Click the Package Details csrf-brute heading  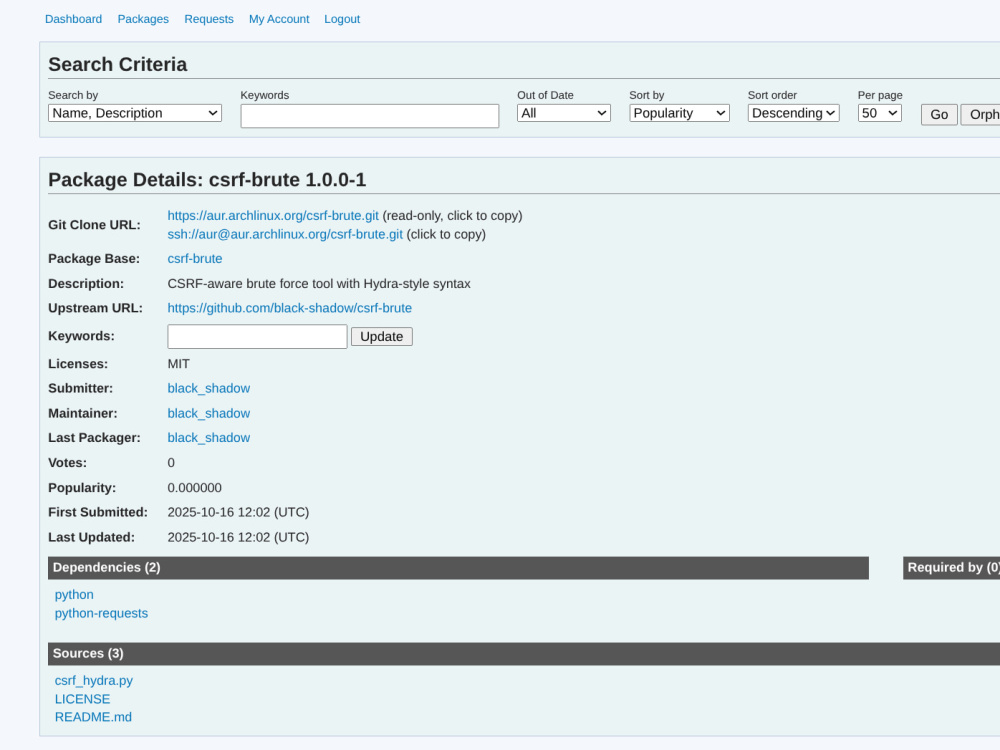pos(207,180)
